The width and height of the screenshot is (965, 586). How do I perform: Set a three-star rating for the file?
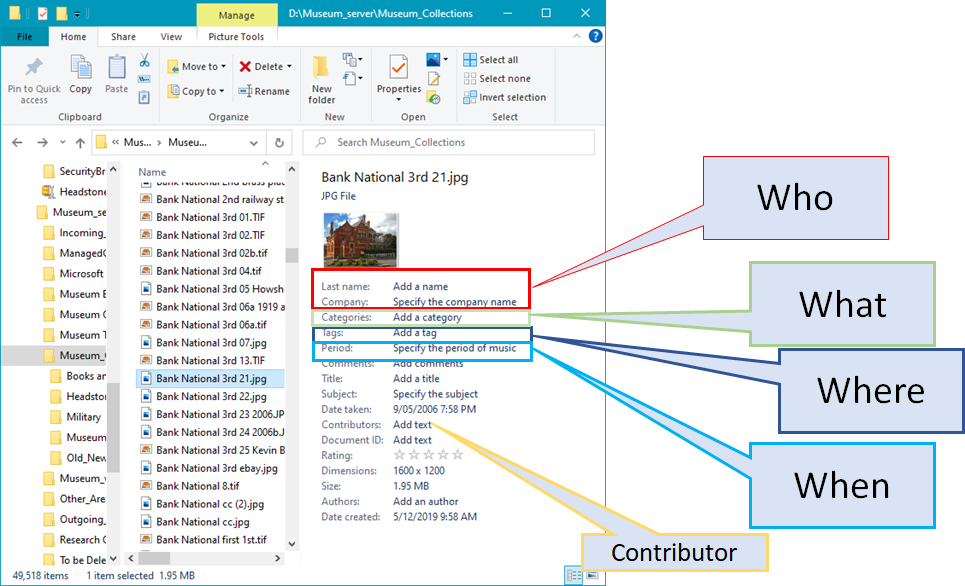click(x=428, y=455)
